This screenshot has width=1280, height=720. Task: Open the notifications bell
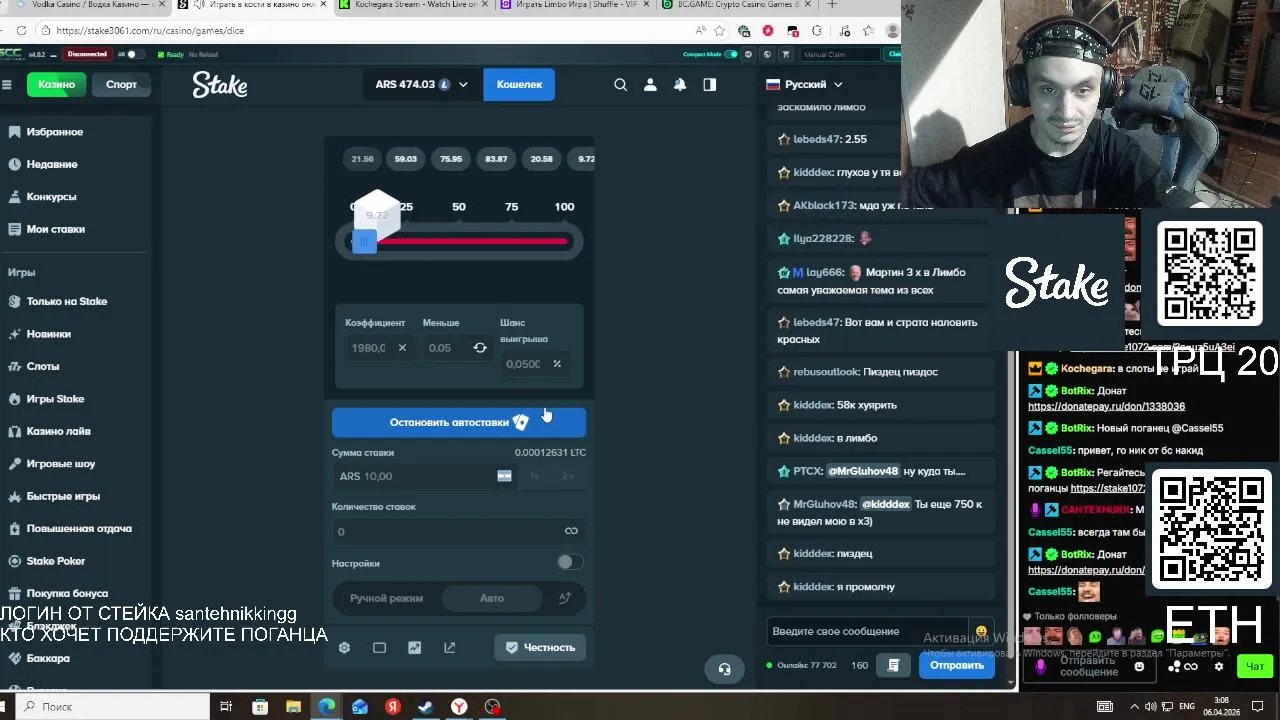tap(680, 85)
